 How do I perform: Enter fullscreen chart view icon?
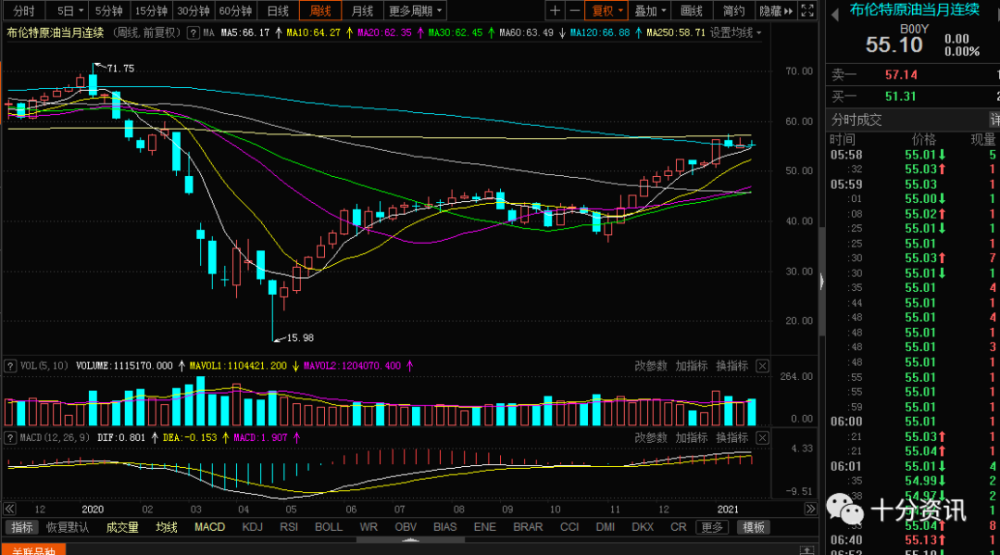807,11
